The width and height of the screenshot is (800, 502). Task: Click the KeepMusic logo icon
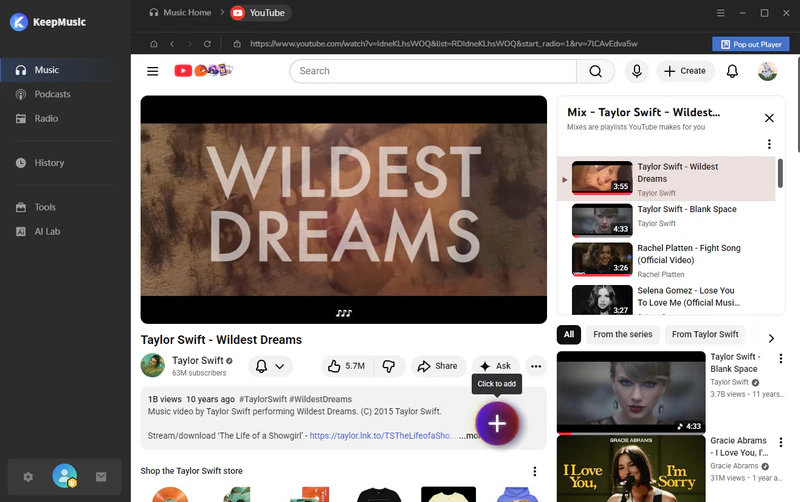19,22
